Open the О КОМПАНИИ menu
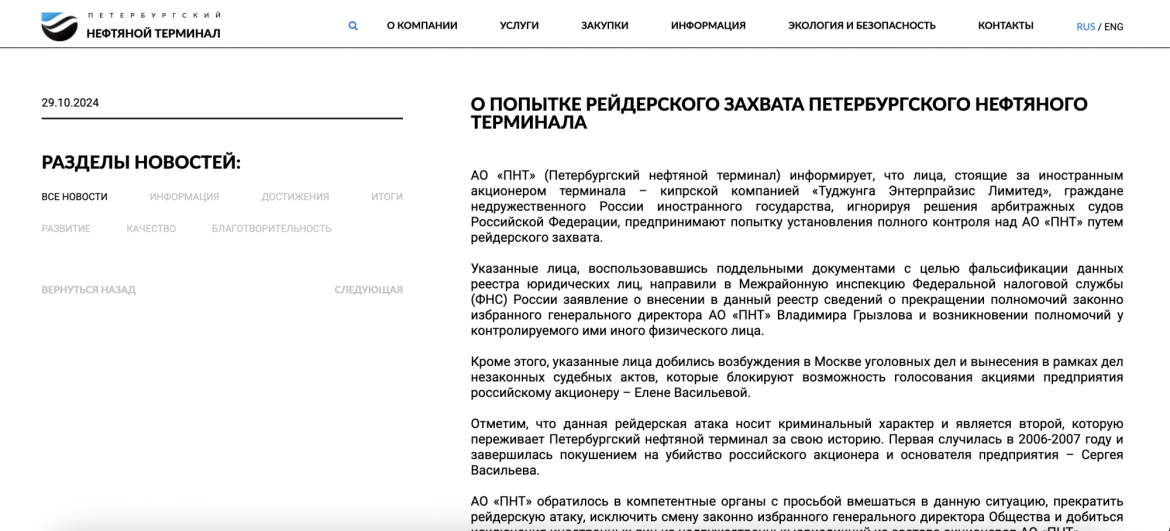The width and height of the screenshot is (1170, 531). click(422, 26)
